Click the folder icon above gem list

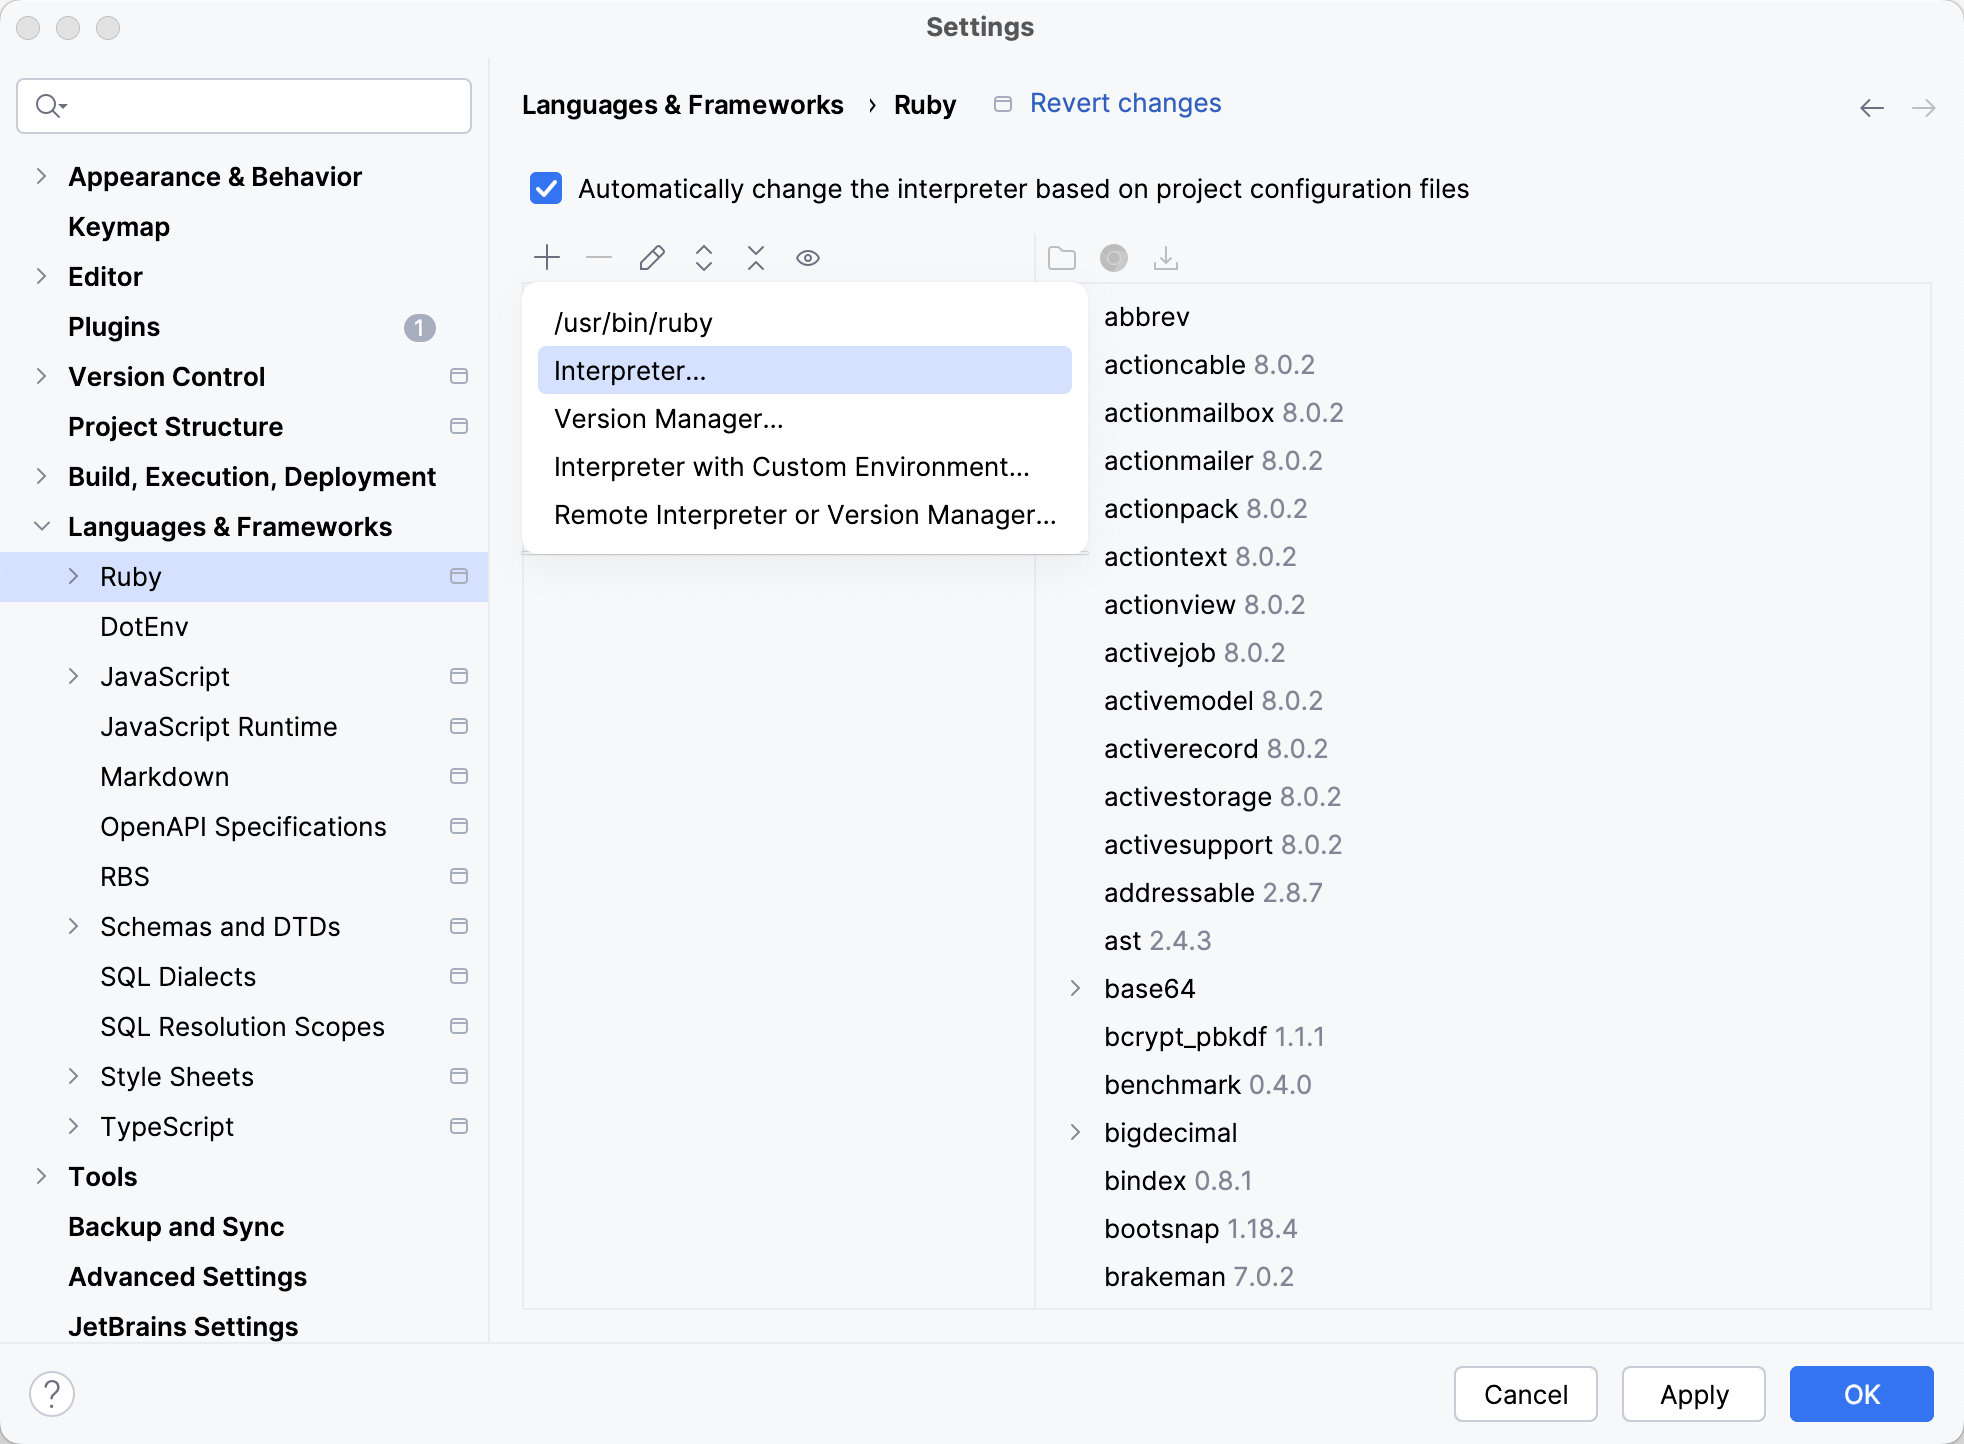[1061, 258]
